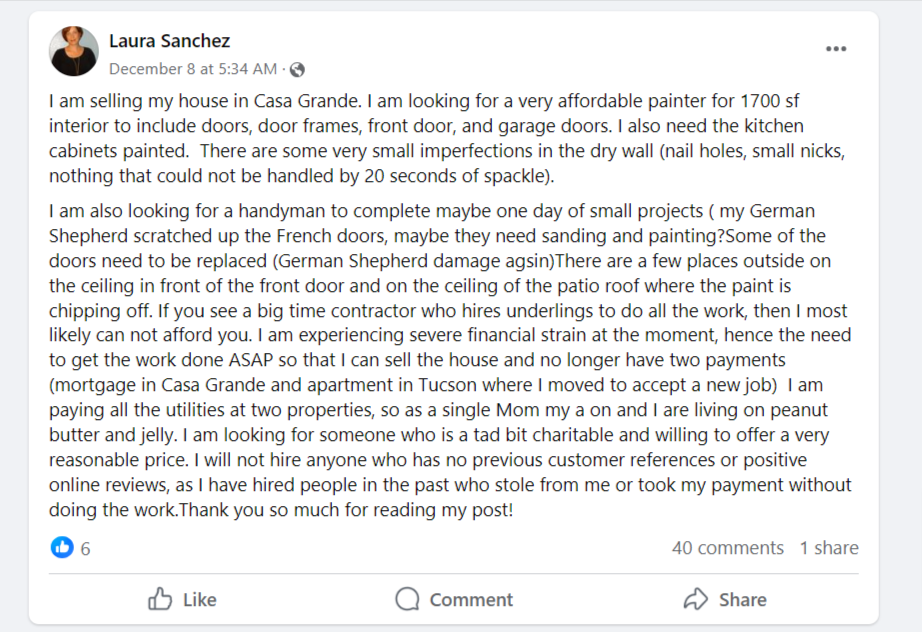Click the Comment speech-bubble icon
This screenshot has height=632, width=922.
407,599
